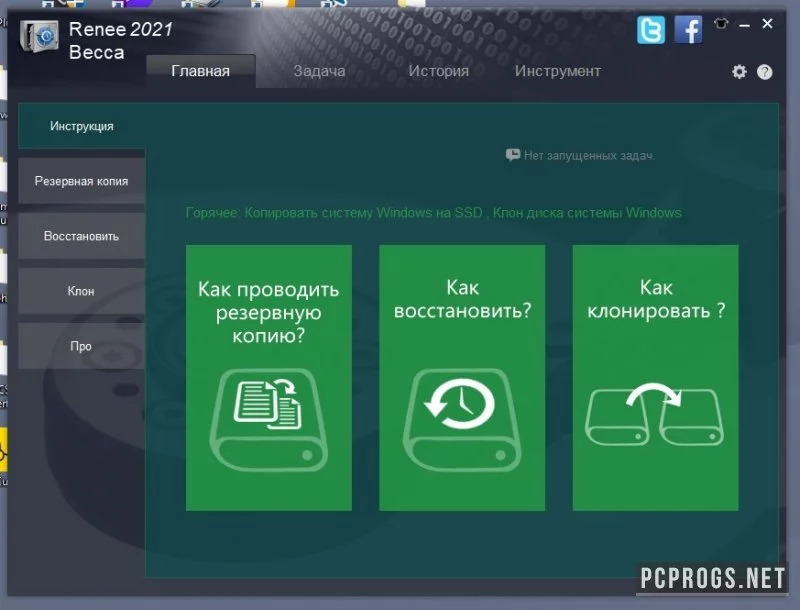Open the skin (shirt) icon

click(x=721, y=23)
